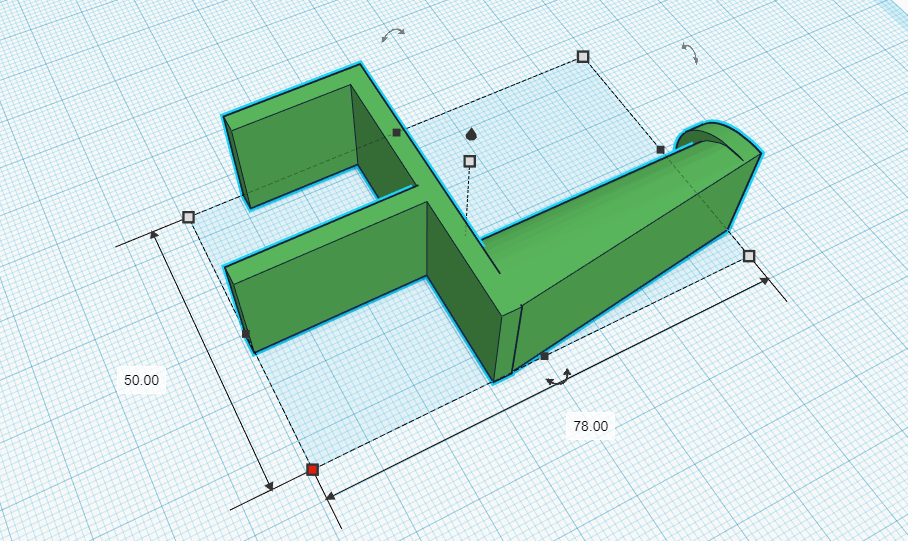Select white corner handle beside the rounded hook end
This screenshot has width=908, height=541.
[749, 256]
